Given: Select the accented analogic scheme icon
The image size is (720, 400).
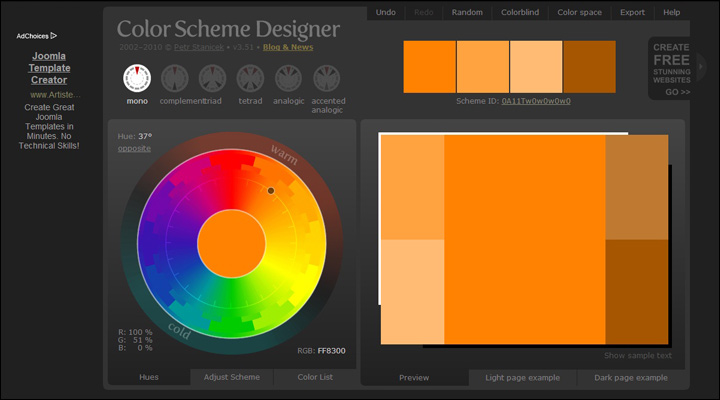Looking at the screenshot, I should coord(327,78).
